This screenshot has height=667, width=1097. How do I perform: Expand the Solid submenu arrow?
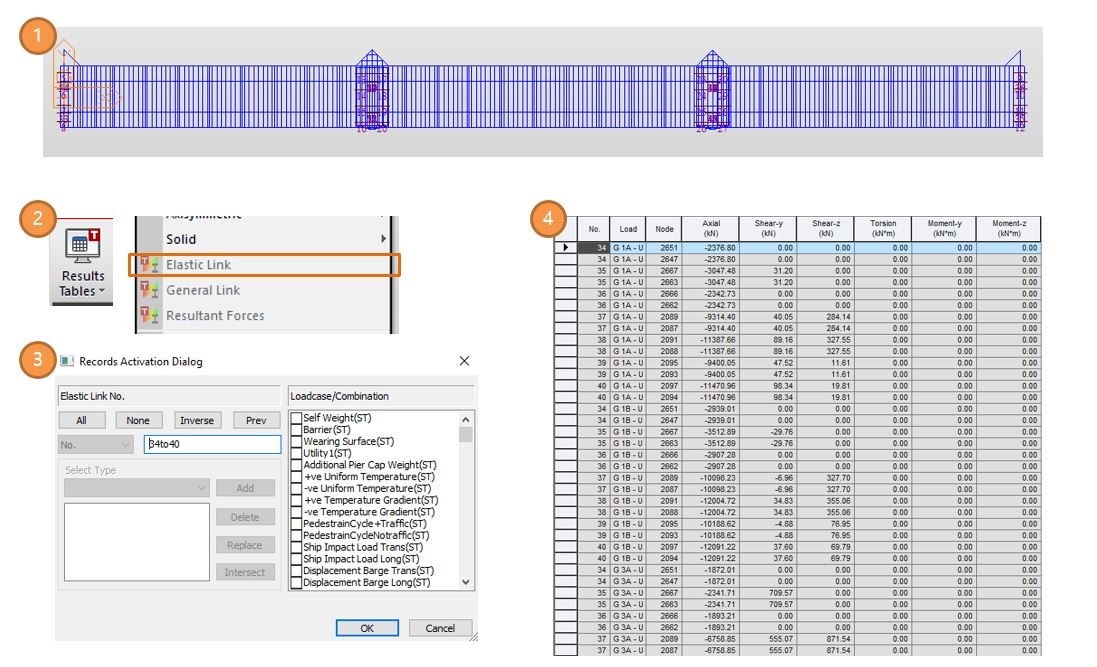click(383, 239)
